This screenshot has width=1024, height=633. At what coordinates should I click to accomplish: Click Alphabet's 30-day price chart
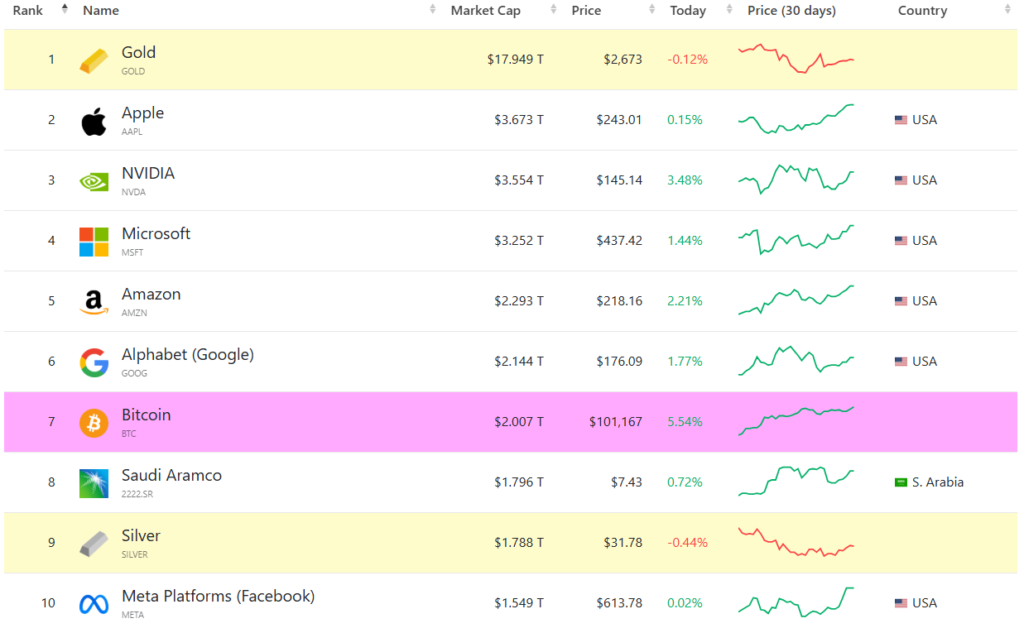pos(796,361)
